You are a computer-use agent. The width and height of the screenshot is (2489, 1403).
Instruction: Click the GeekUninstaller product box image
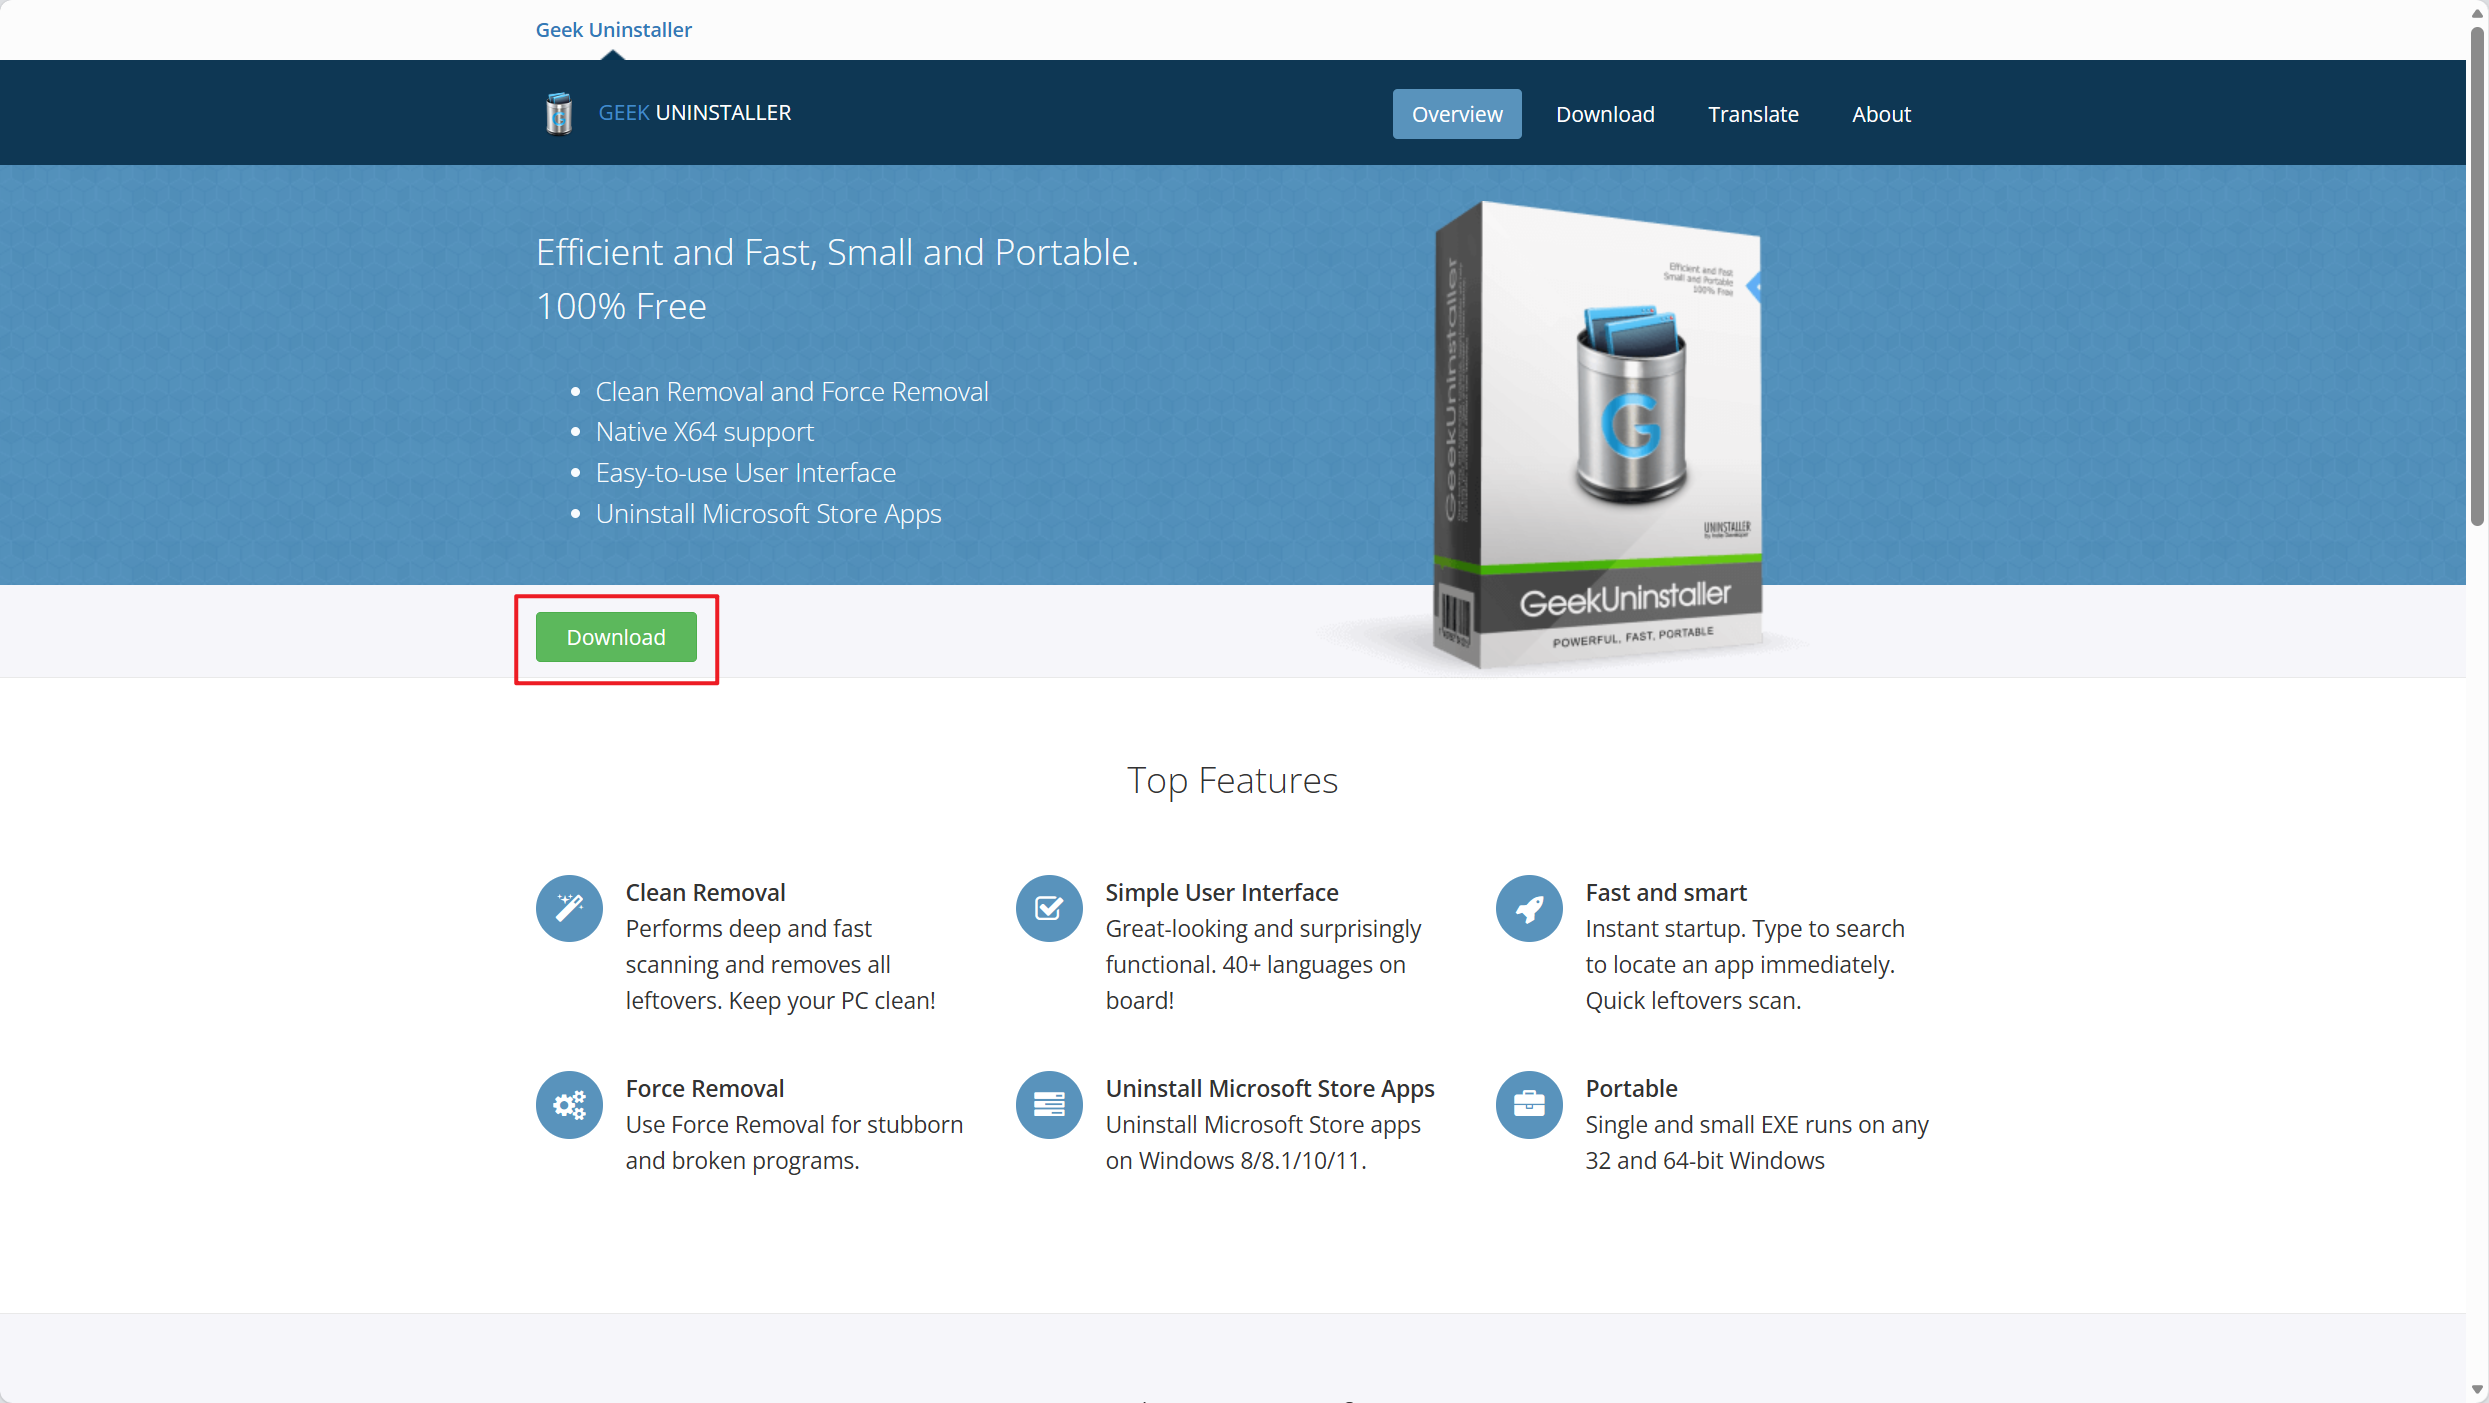pos(1598,435)
